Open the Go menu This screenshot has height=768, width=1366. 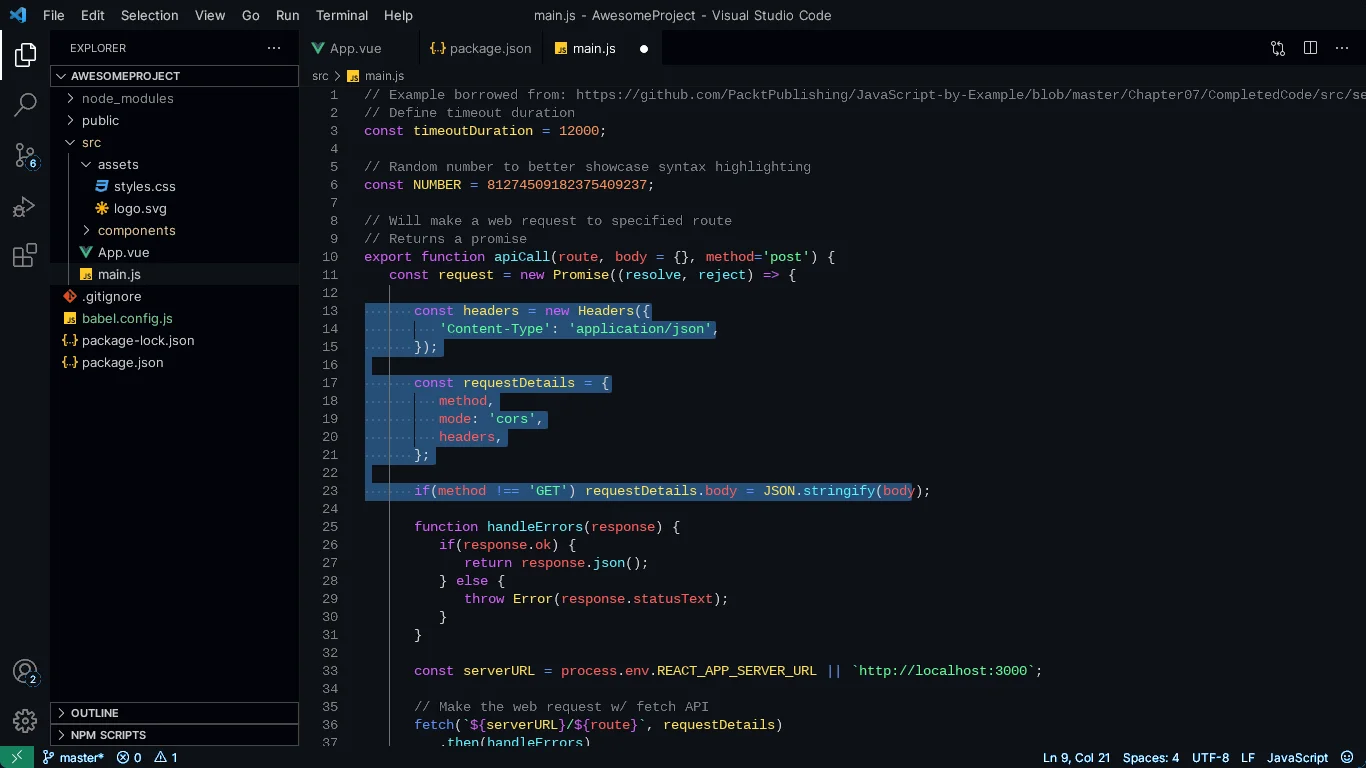251,15
